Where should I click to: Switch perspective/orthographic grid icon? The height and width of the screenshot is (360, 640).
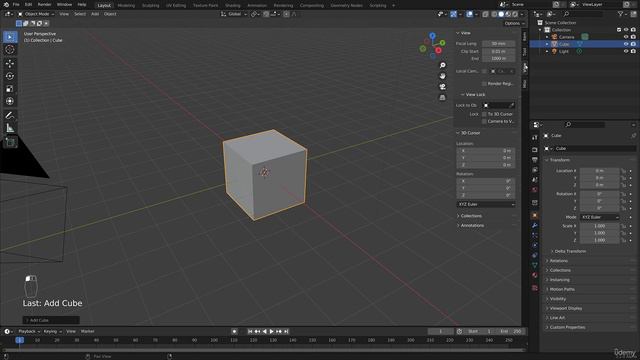coord(442,97)
